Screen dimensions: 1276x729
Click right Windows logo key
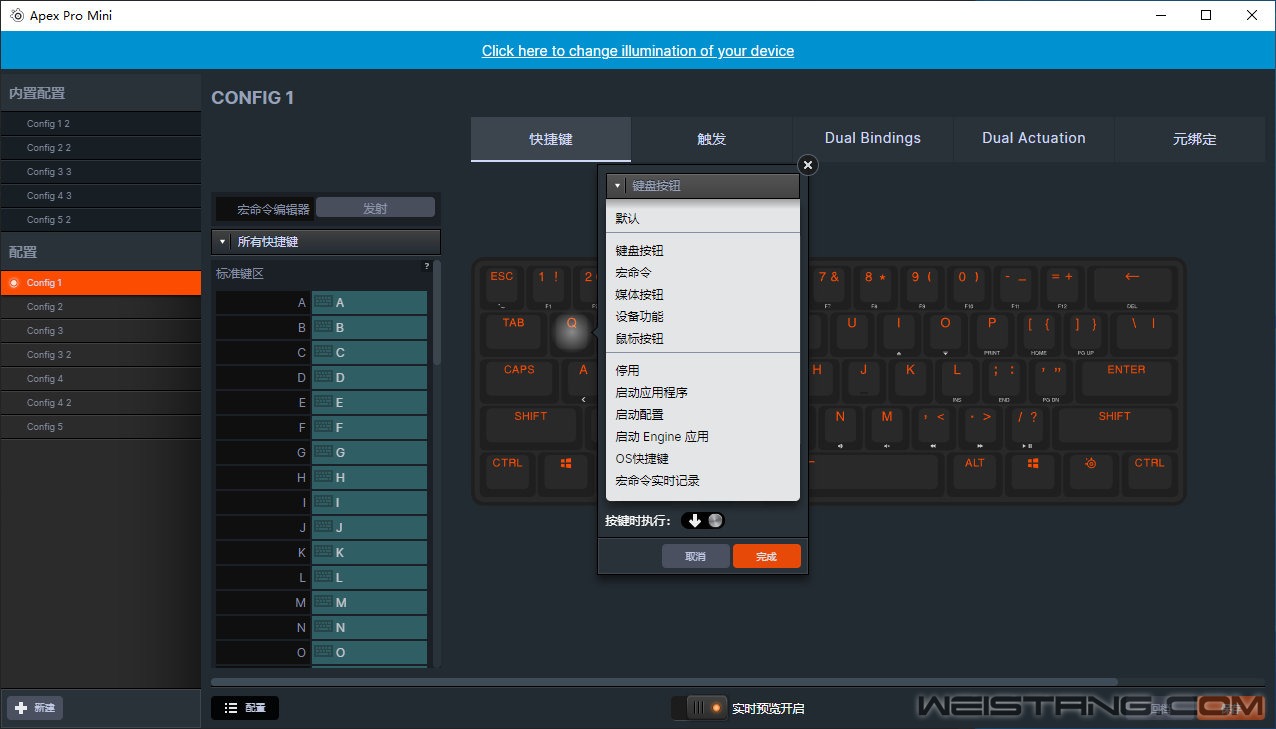(x=1033, y=471)
